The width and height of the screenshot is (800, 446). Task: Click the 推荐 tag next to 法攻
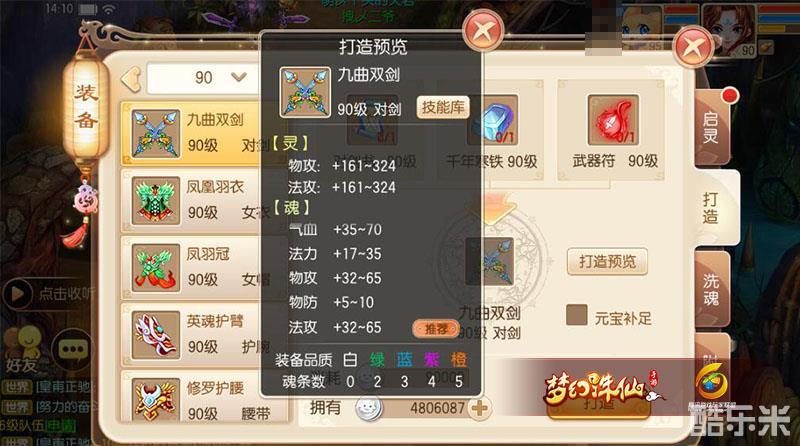tap(435, 329)
